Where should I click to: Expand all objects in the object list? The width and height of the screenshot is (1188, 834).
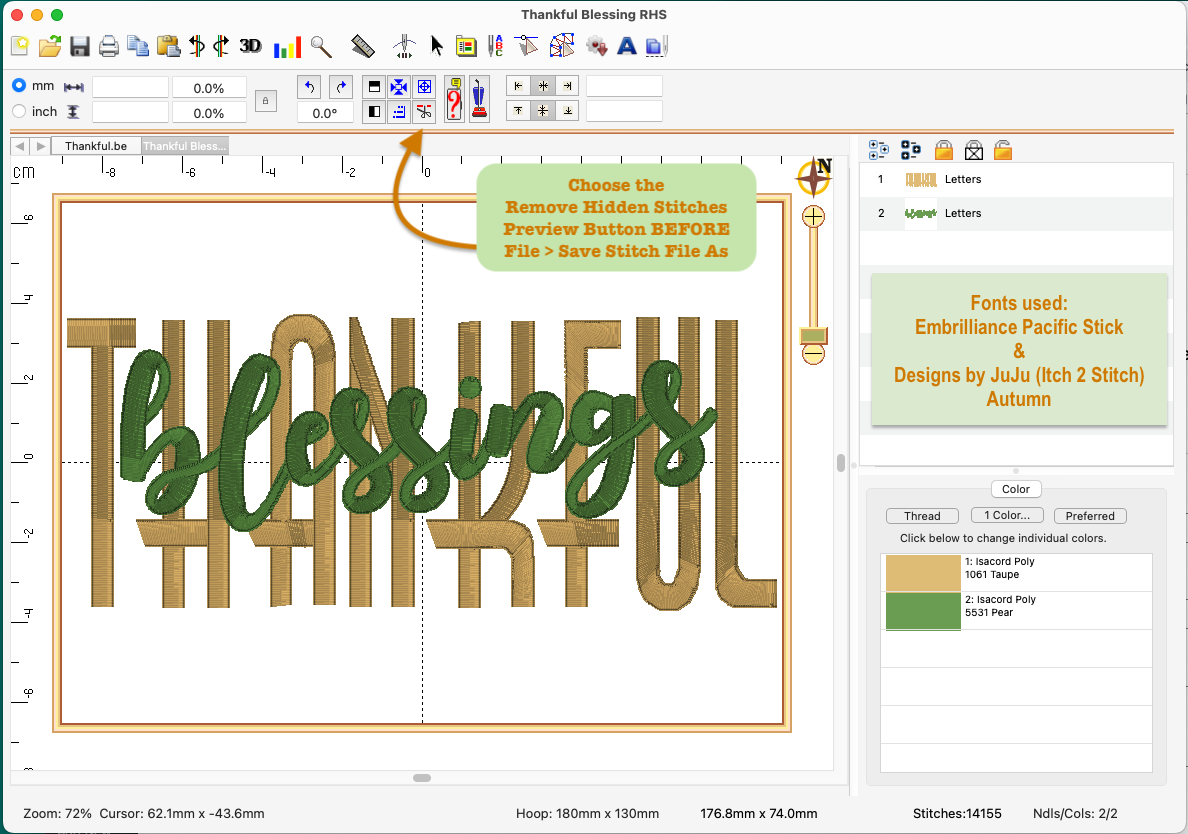[x=879, y=150]
